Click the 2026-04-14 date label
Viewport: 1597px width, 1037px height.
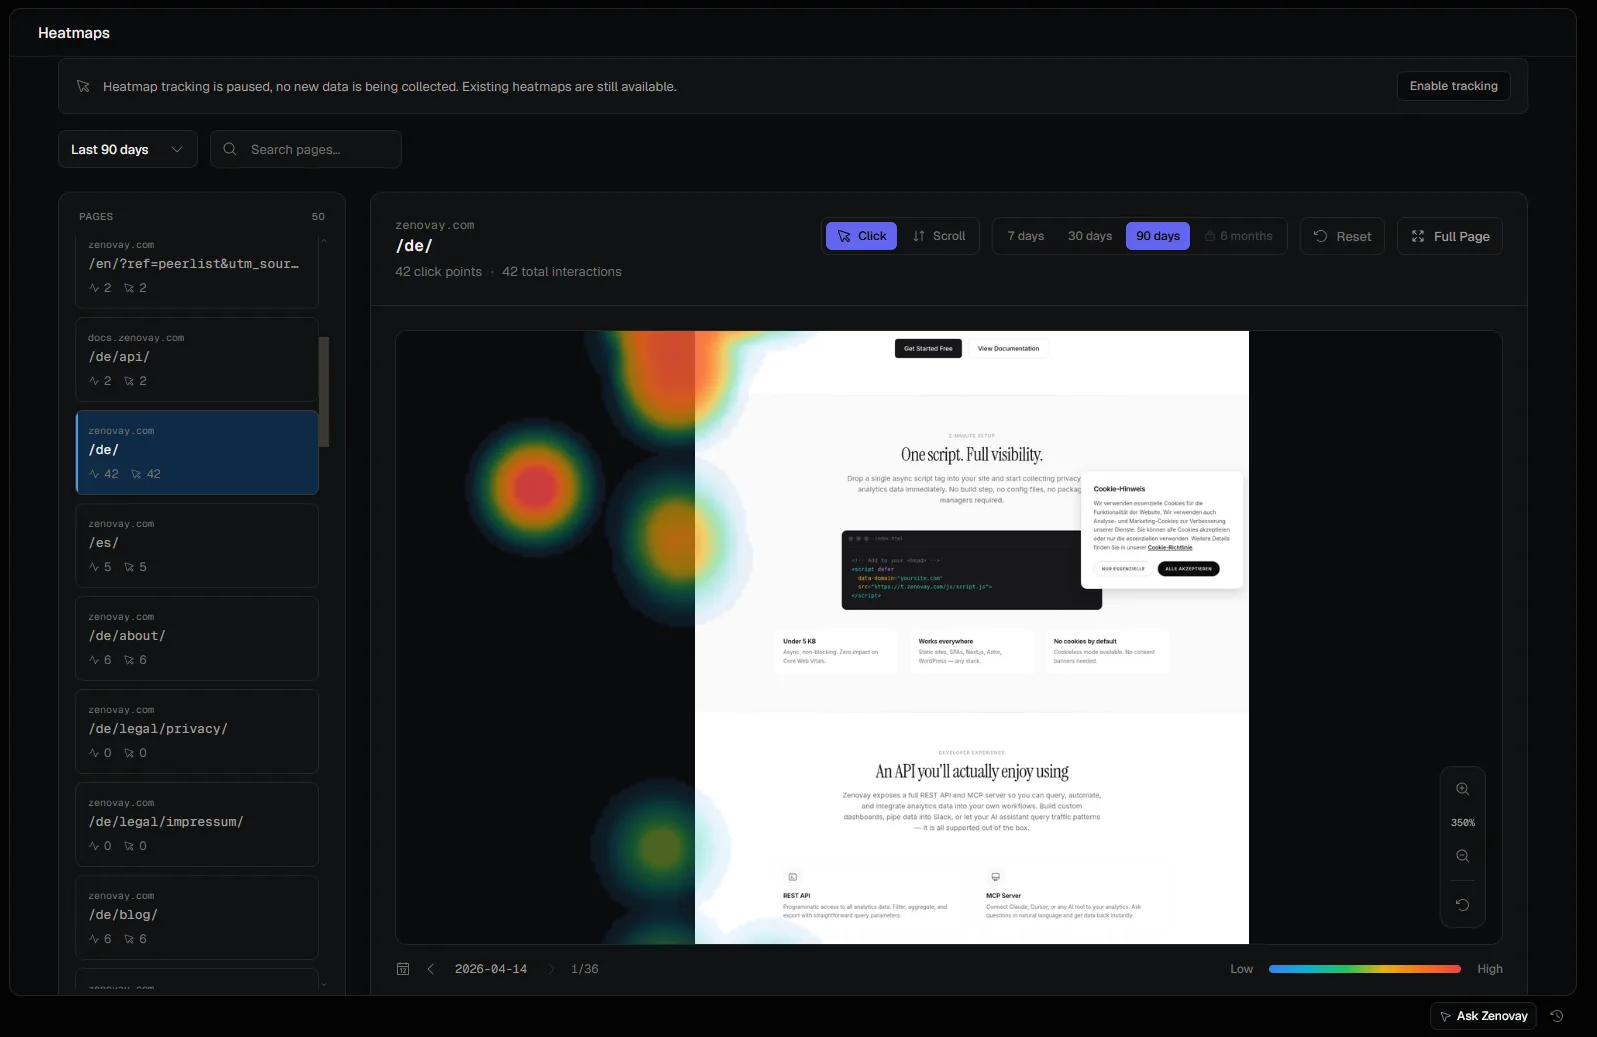click(x=490, y=969)
